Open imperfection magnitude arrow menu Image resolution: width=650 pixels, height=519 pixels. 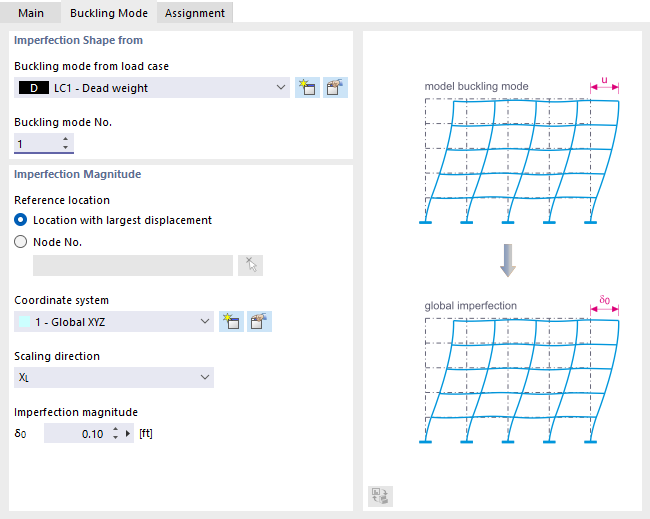128,434
